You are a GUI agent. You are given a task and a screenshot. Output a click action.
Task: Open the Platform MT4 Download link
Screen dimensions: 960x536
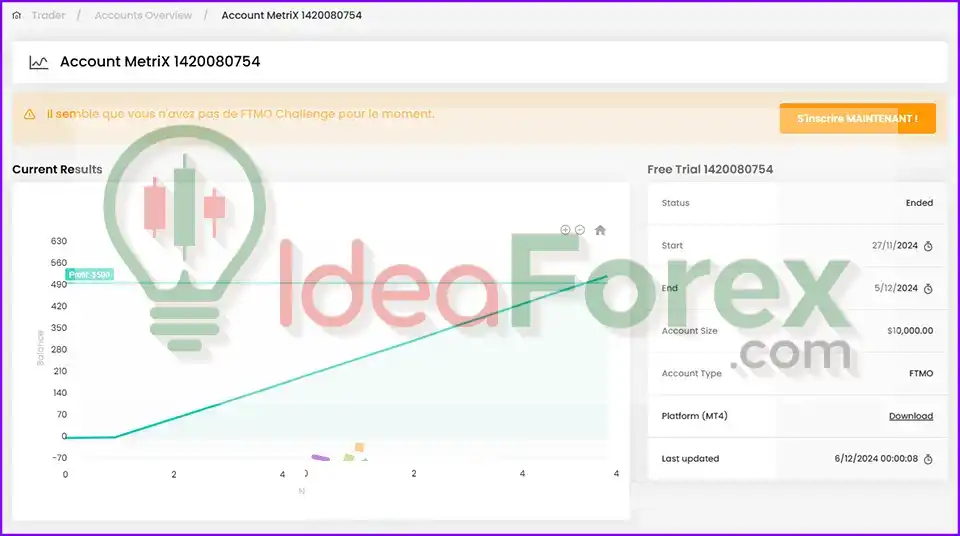coord(911,416)
